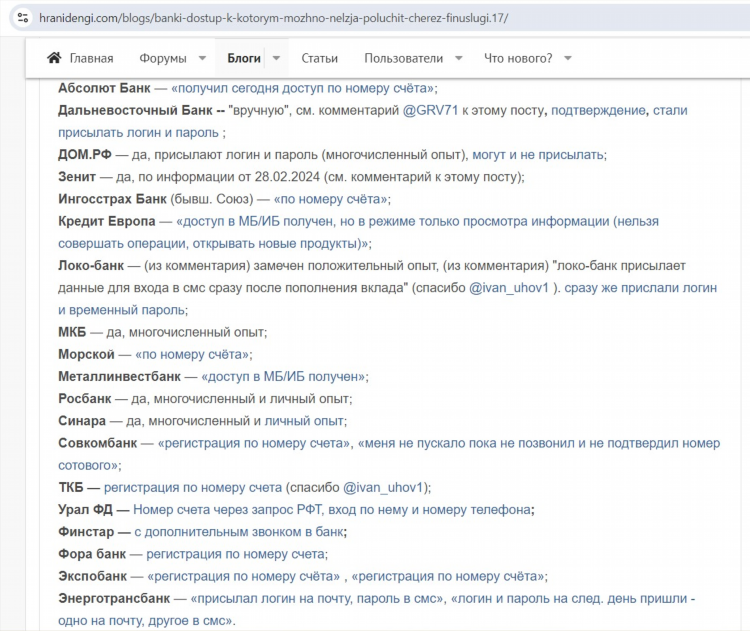750x631 pixels.
Task: Click the Зенит bold name
Action: coord(77,177)
